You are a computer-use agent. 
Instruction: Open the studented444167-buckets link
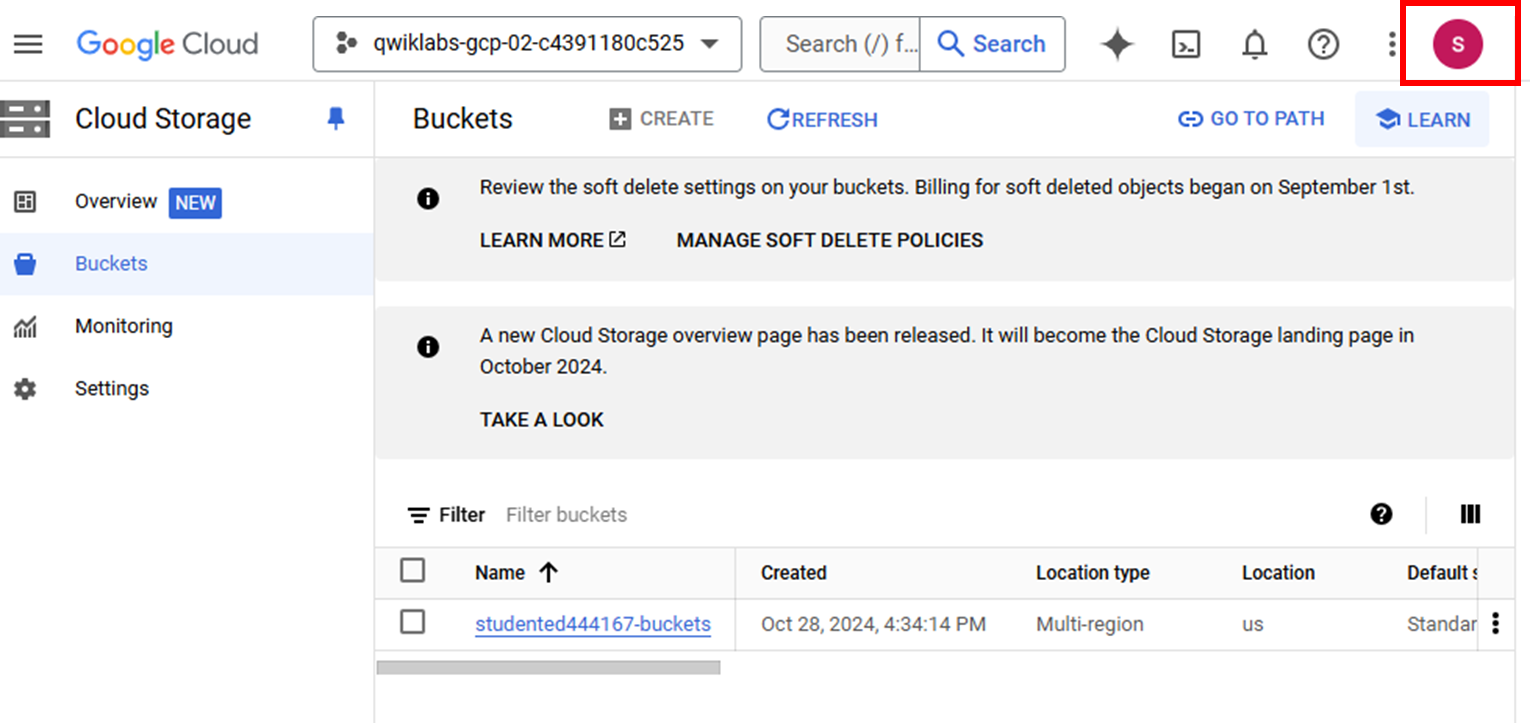(x=593, y=624)
